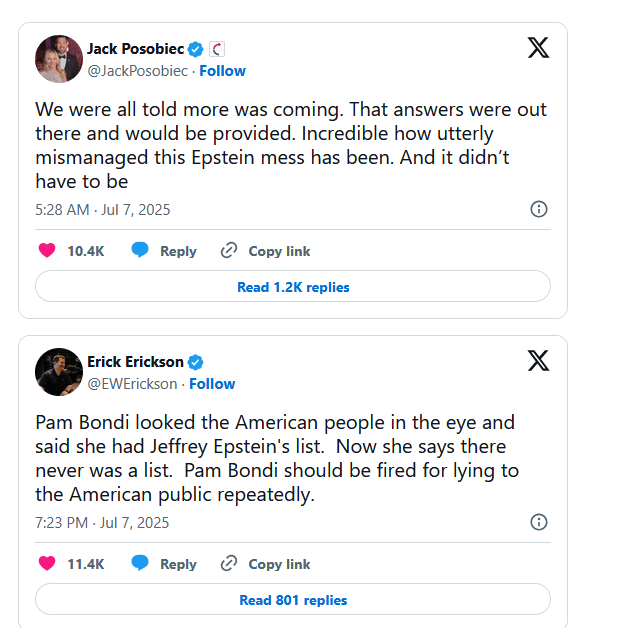Screen dimensions: 619x628
Task: Click the X logo on Erick Erickson's tweet
Action: (538, 360)
